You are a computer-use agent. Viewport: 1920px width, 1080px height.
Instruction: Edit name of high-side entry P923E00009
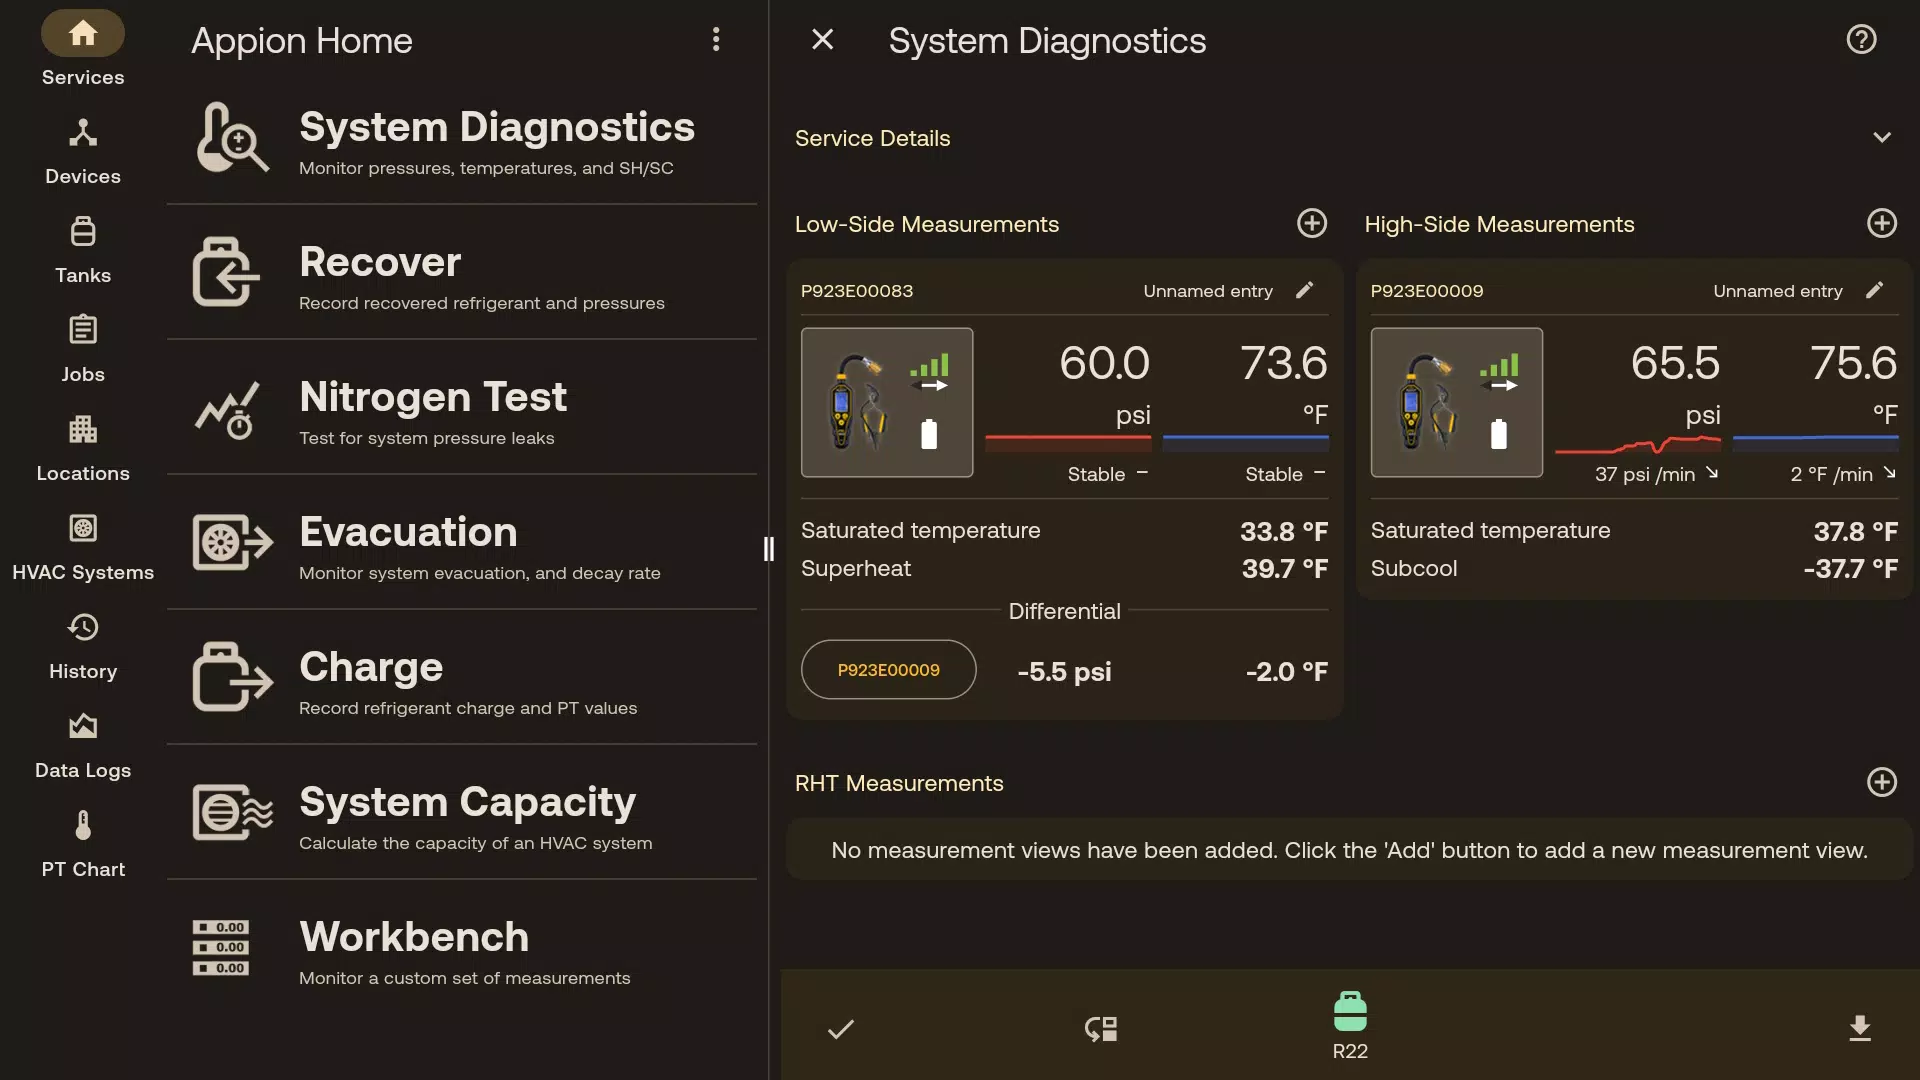tap(1875, 290)
